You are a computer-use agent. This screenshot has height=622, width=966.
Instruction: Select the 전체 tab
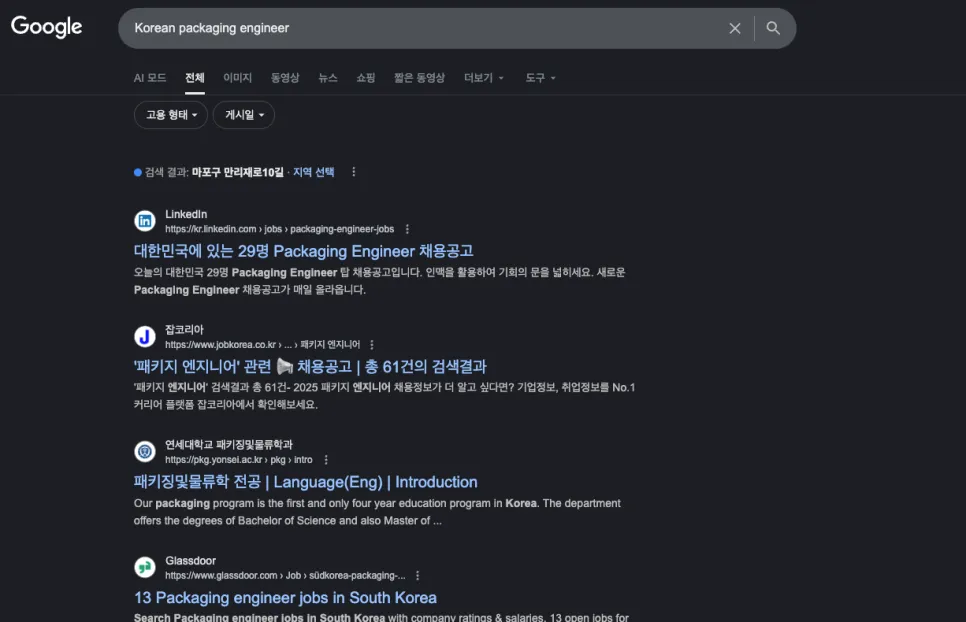coord(195,78)
